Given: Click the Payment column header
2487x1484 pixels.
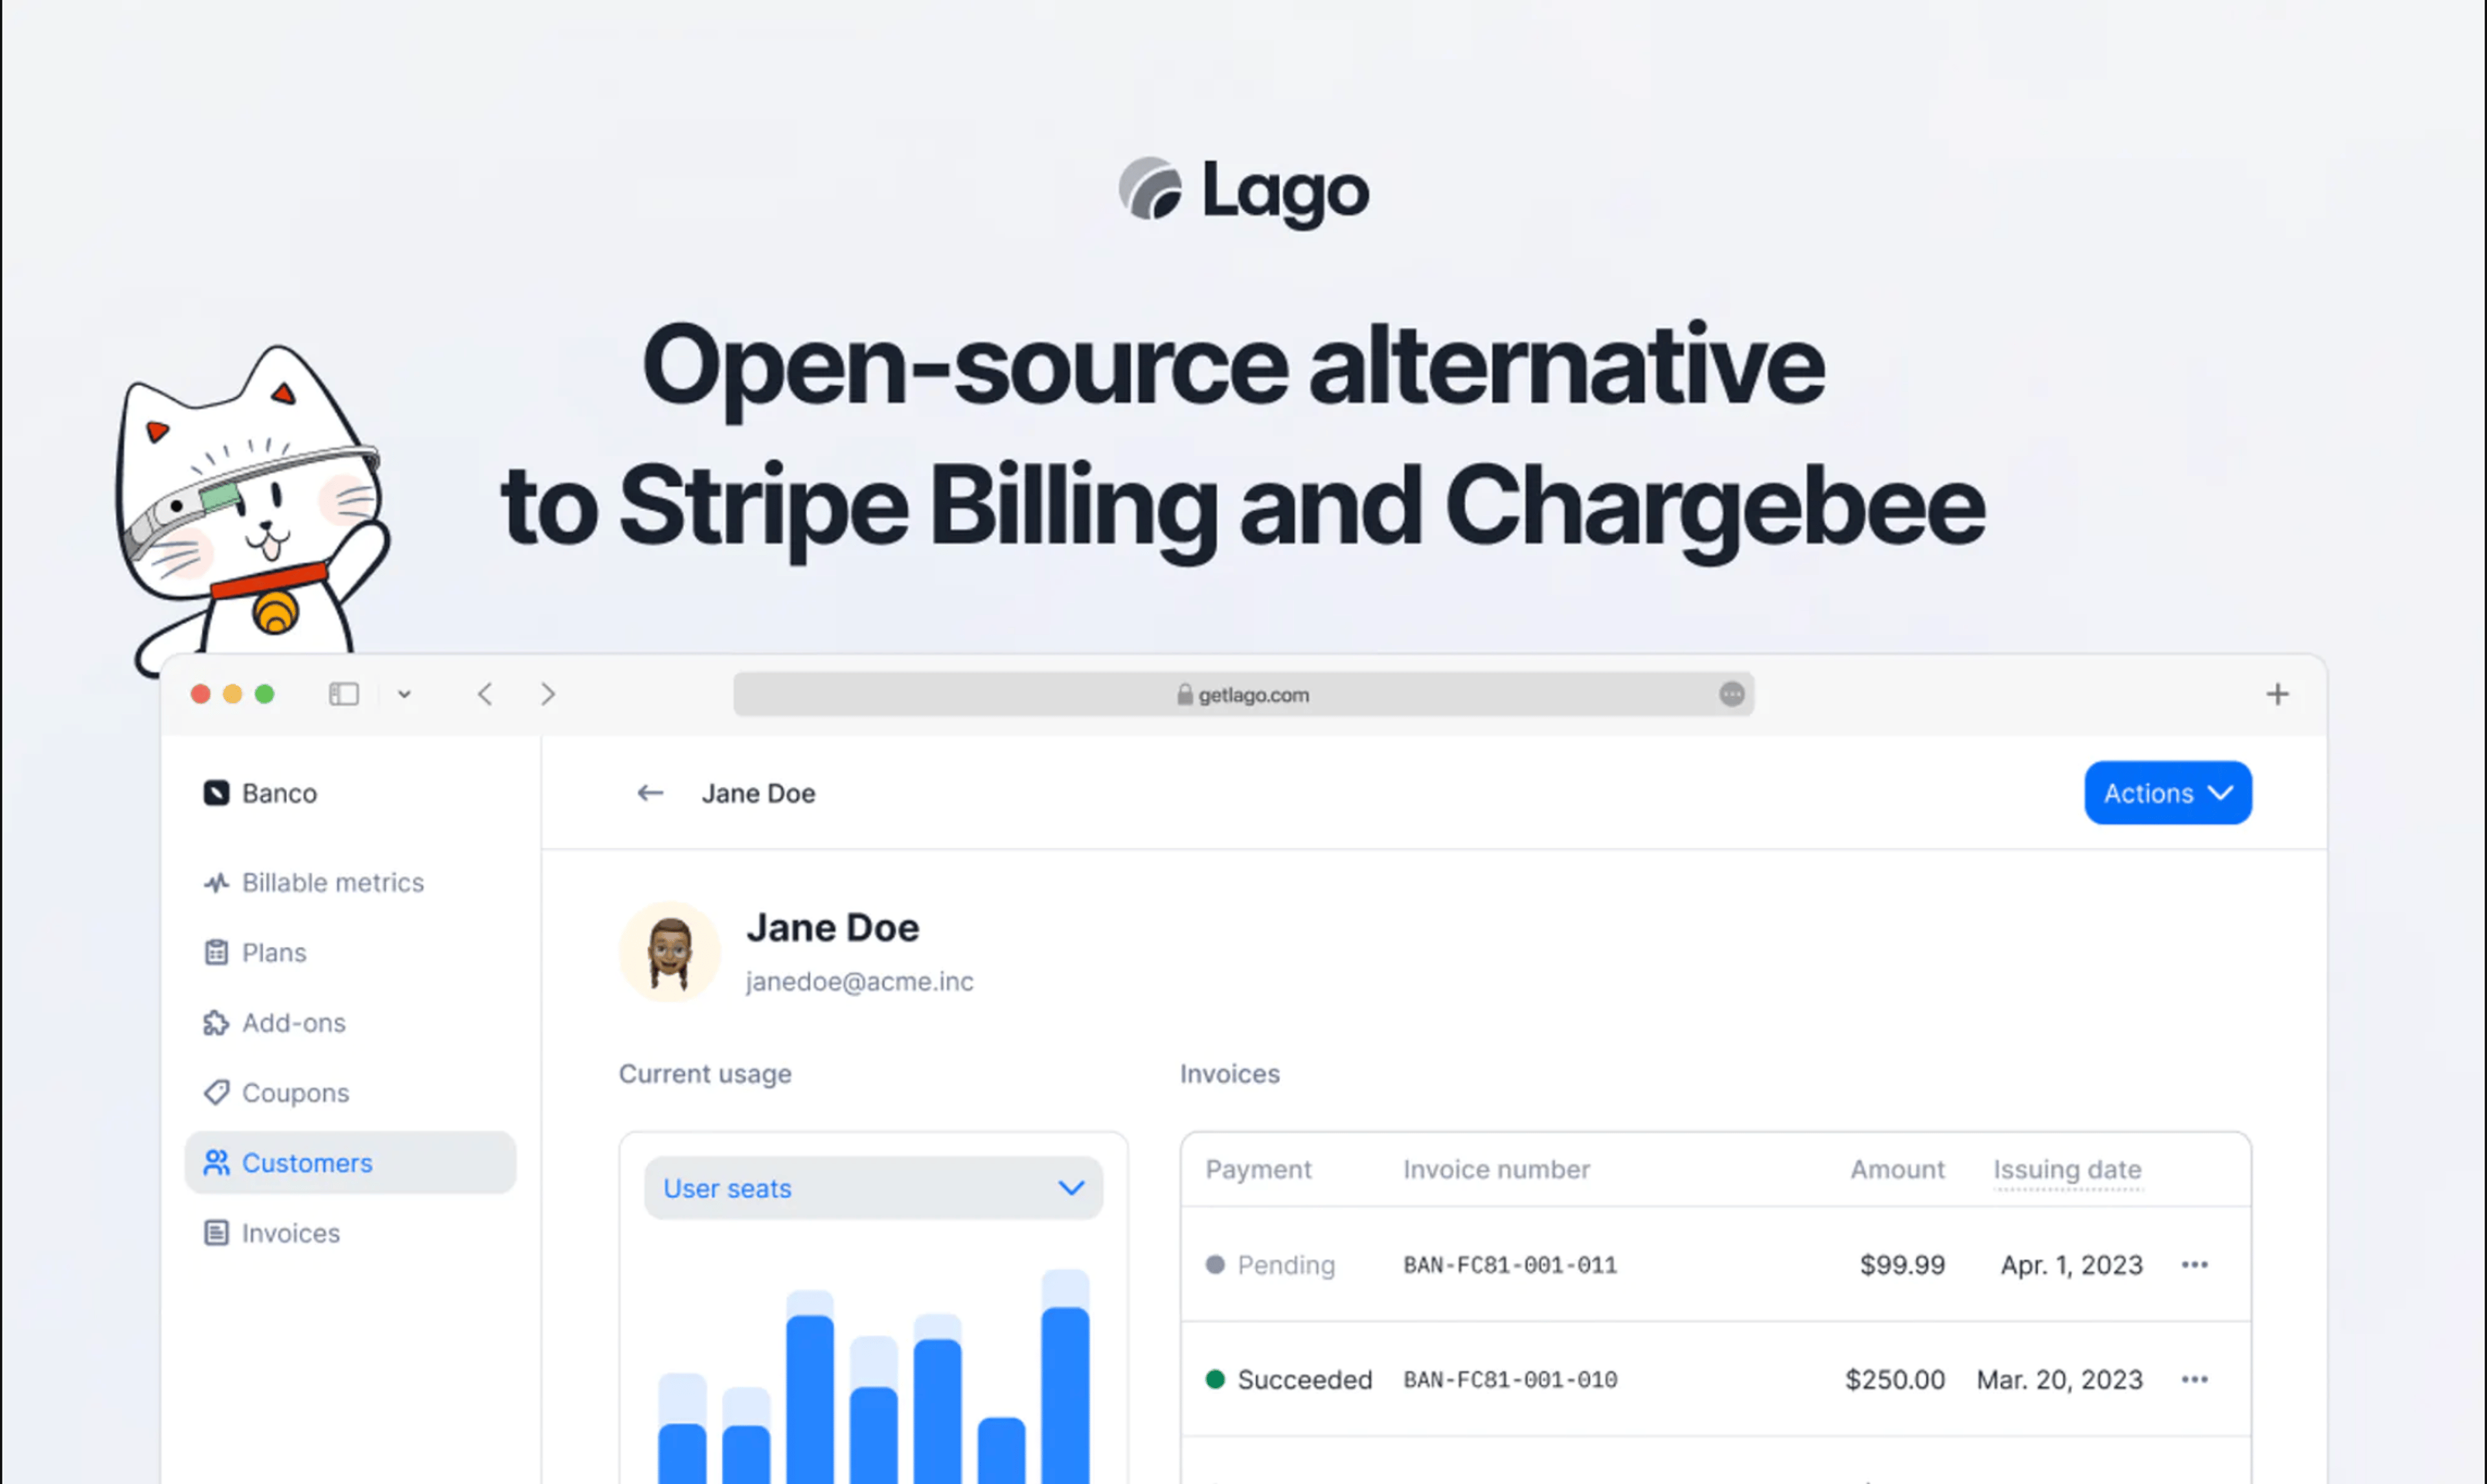Looking at the screenshot, I should [x=1258, y=1170].
